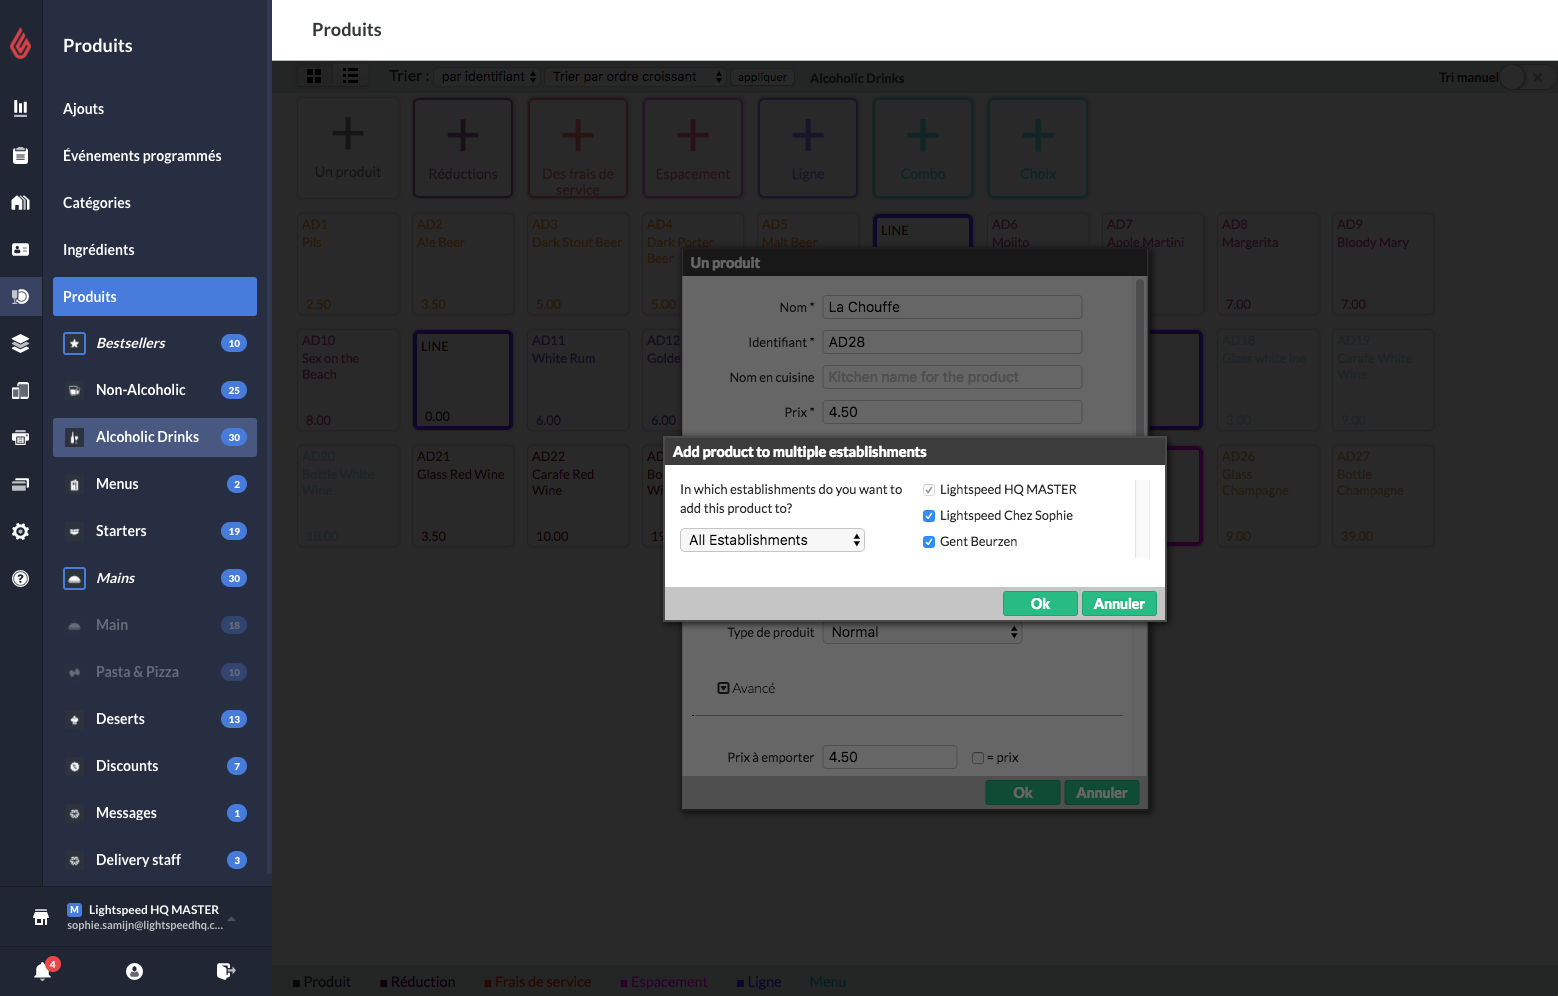Screen dimensions: 1558x996
Task: Click the user profile icon
Action: 135,971
